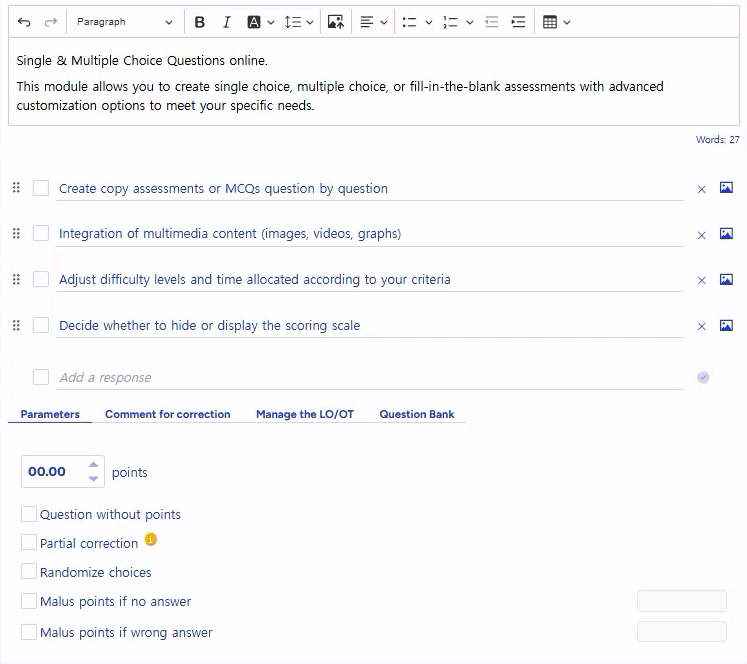Click the drag handle of the difficulty levels answer
The width and height of the screenshot is (747, 664).
[x=16, y=280]
